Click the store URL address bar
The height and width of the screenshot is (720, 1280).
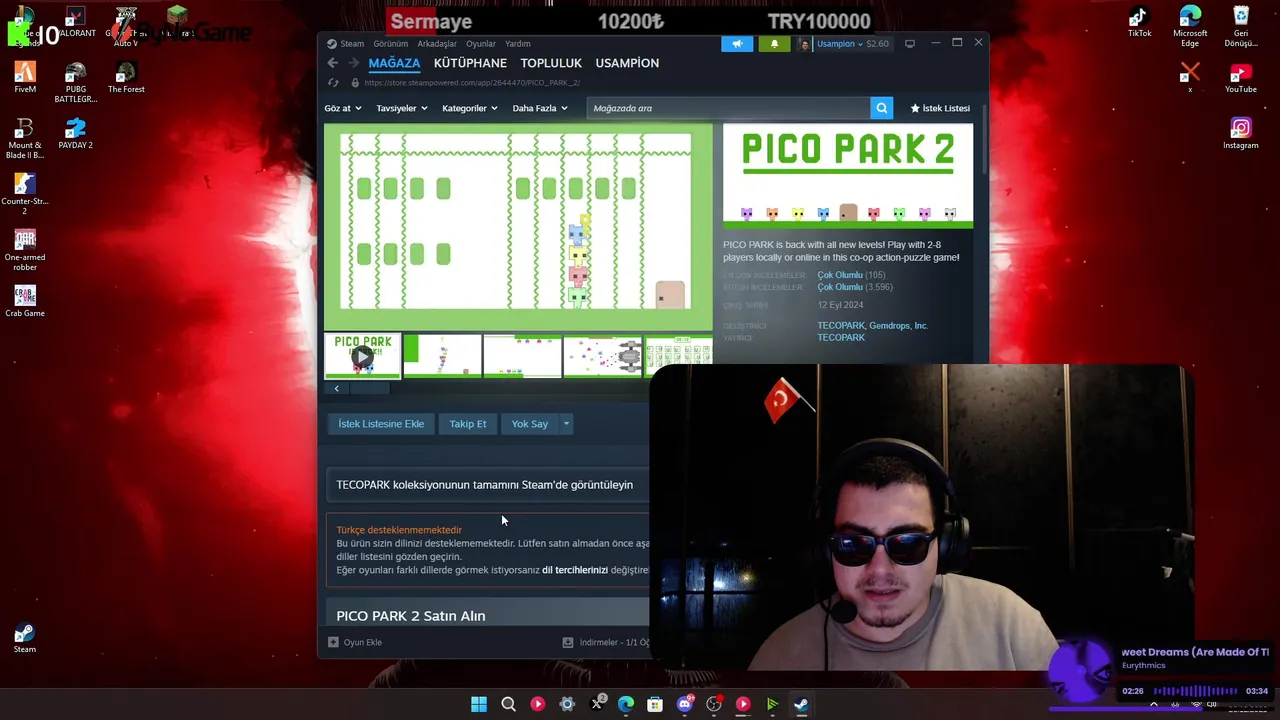coord(472,83)
